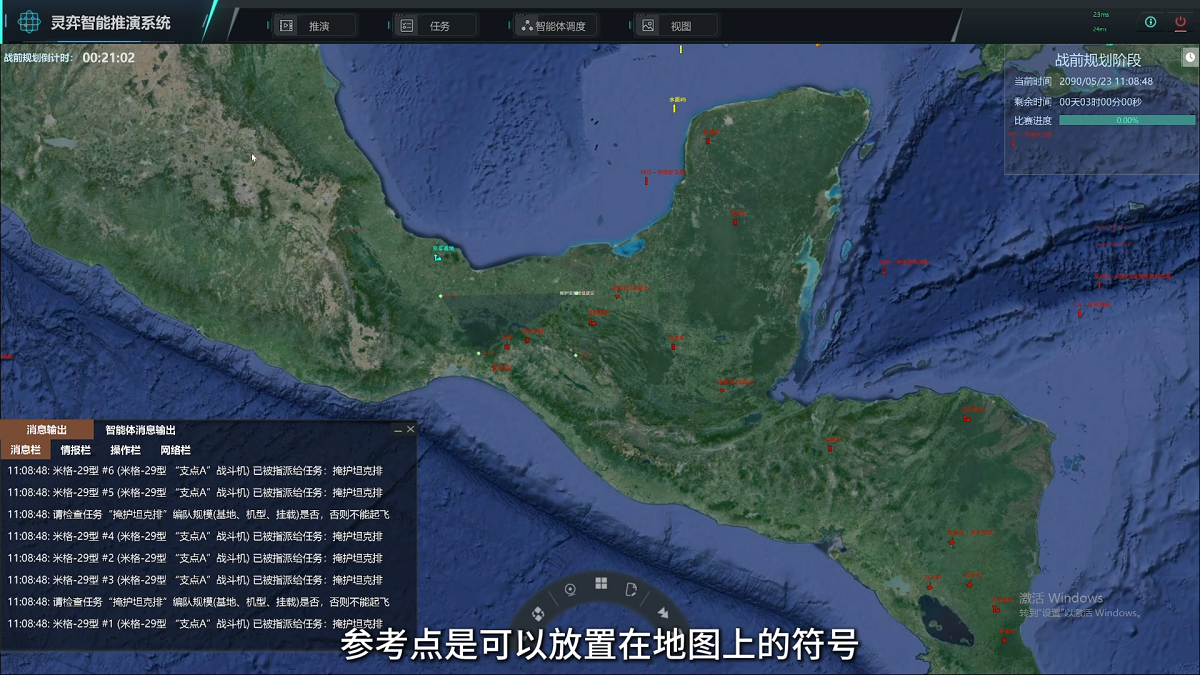Click the rotating diamonds icon in arc toolbar

point(538,611)
